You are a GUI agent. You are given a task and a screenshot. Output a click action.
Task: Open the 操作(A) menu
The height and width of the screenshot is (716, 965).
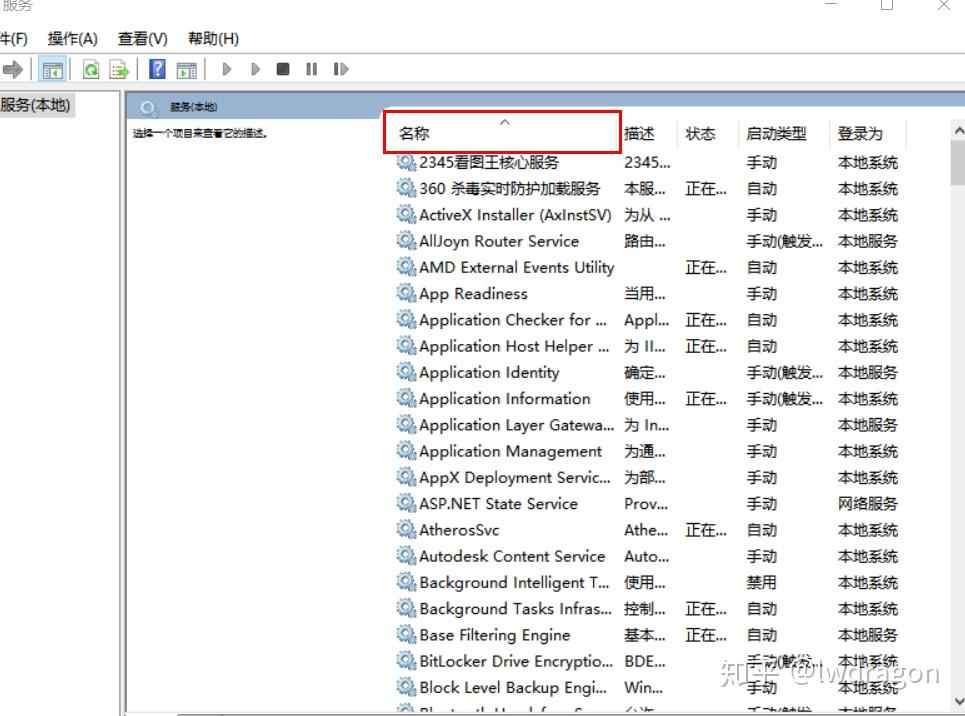coord(72,38)
